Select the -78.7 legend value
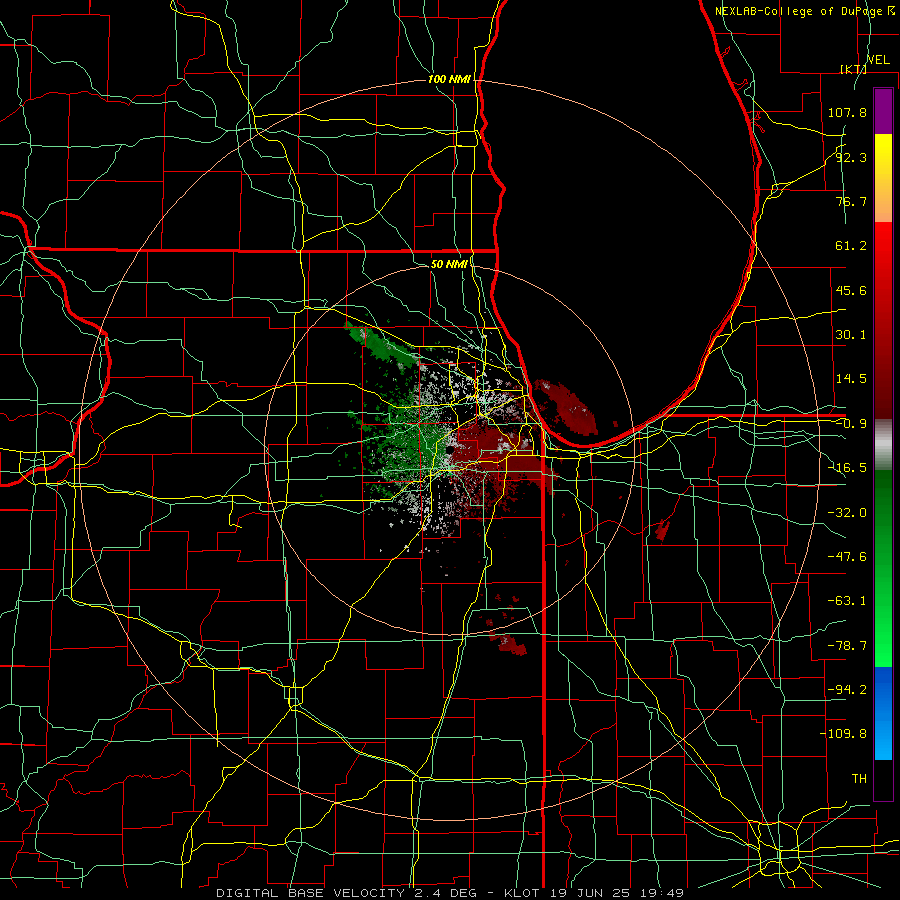The width and height of the screenshot is (900, 900). pos(847,646)
